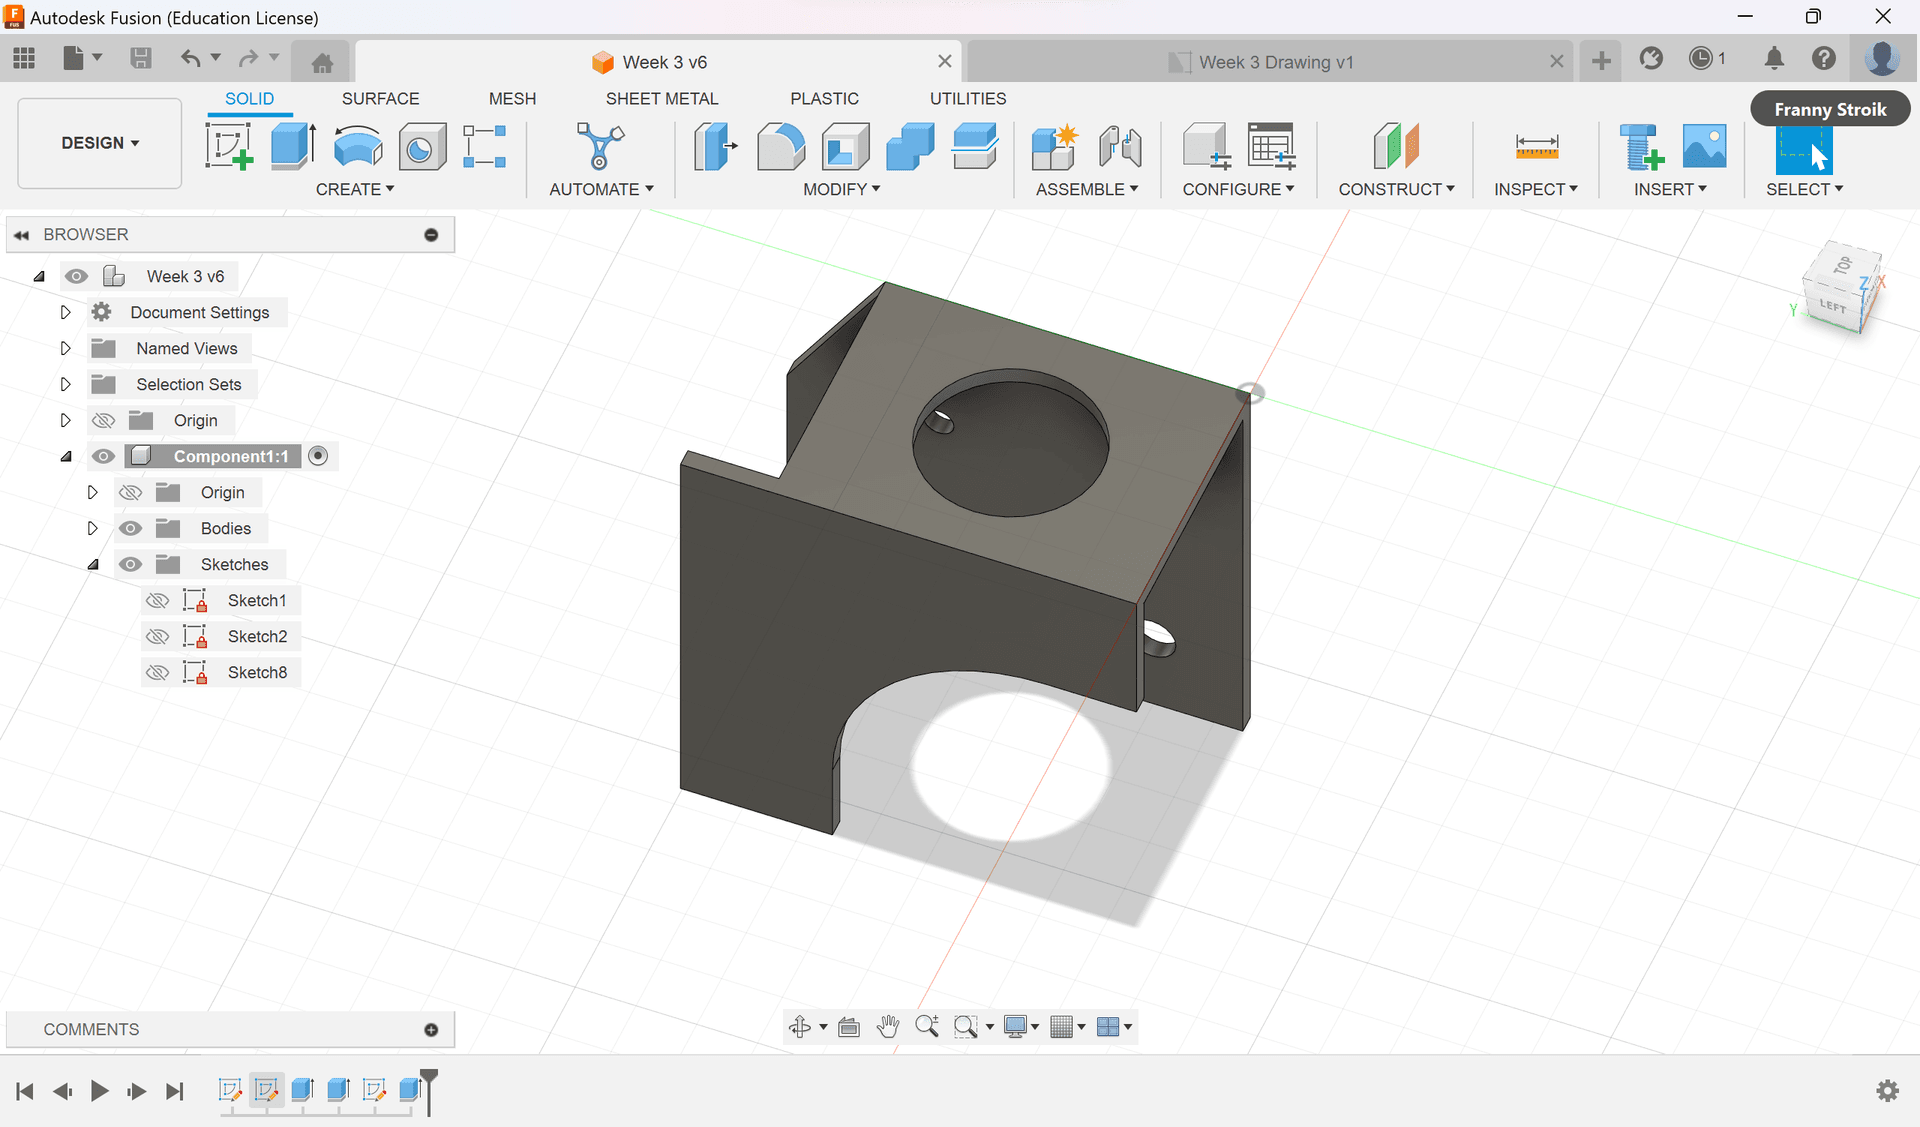Image resolution: width=1920 pixels, height=1127 pixels.
Task: Collapse the Component1:1 node
Action: [x=66, y=456]
